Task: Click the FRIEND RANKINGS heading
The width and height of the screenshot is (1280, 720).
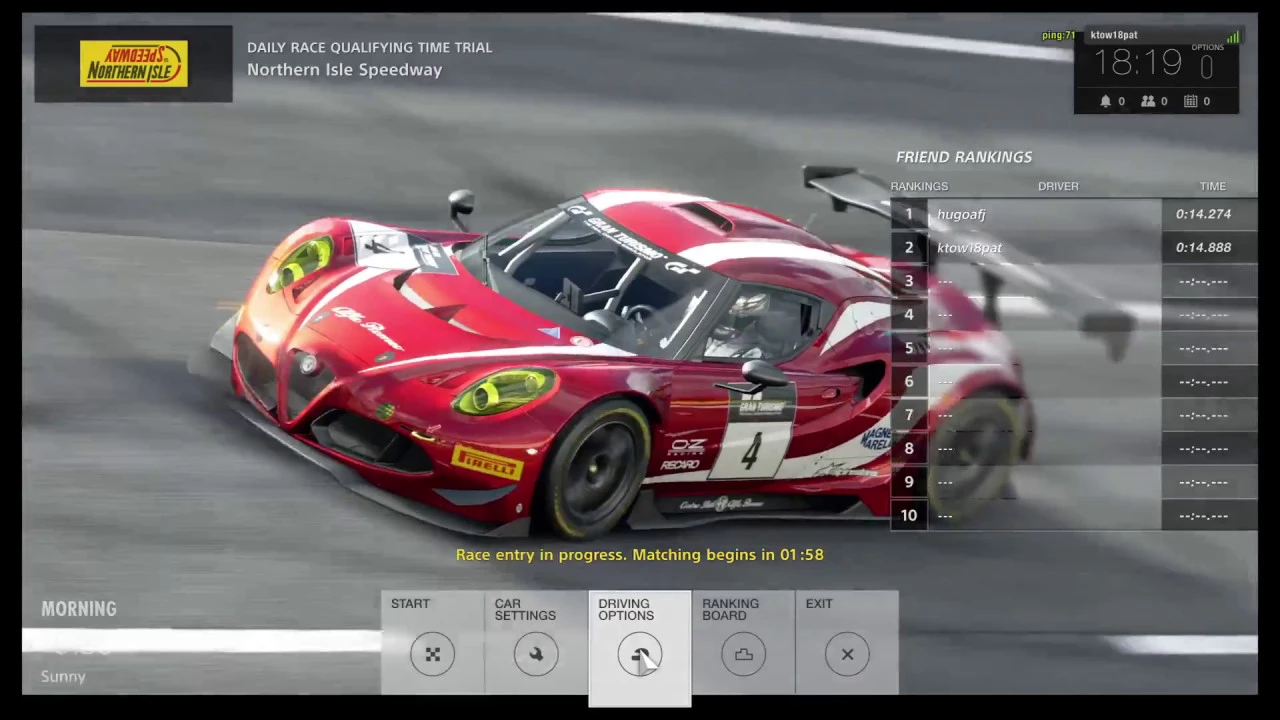Action: point(964,157)
